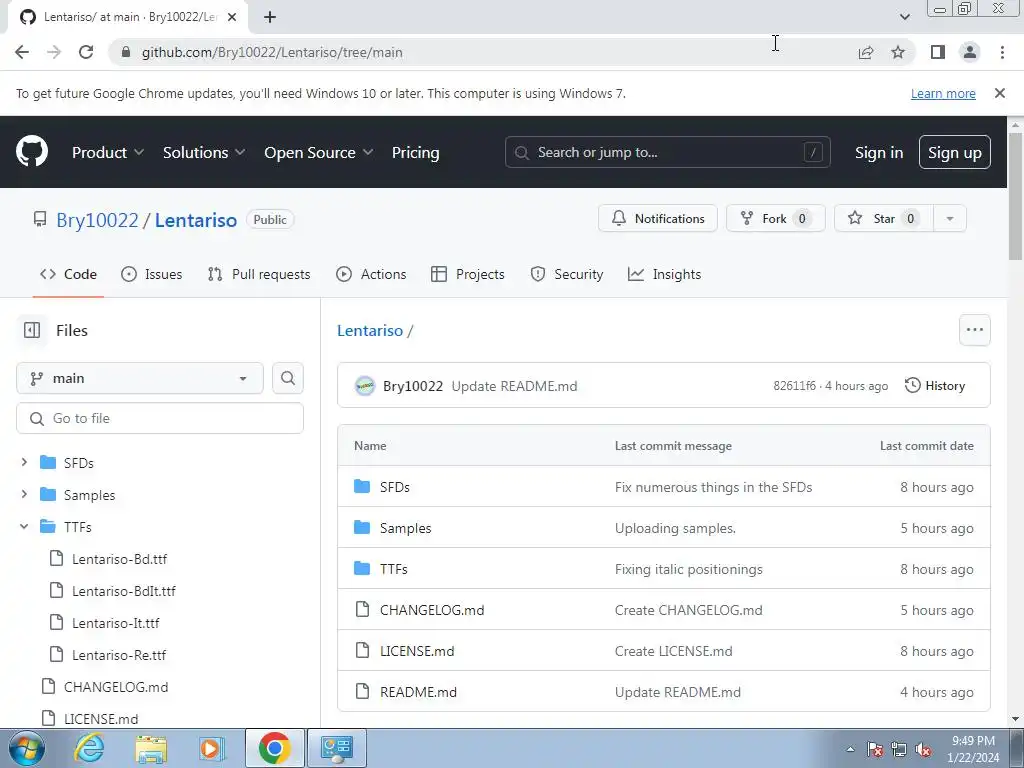This screenshot has height=768, width=1024.
Task: Click the Pricing link
Action: (x=415, y=152)
